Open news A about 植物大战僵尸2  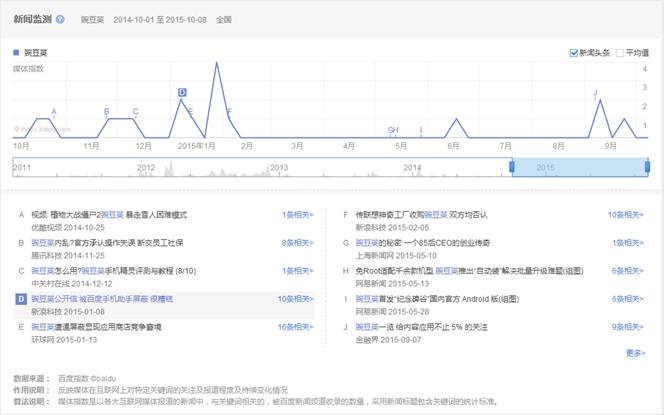coord(109,215)
